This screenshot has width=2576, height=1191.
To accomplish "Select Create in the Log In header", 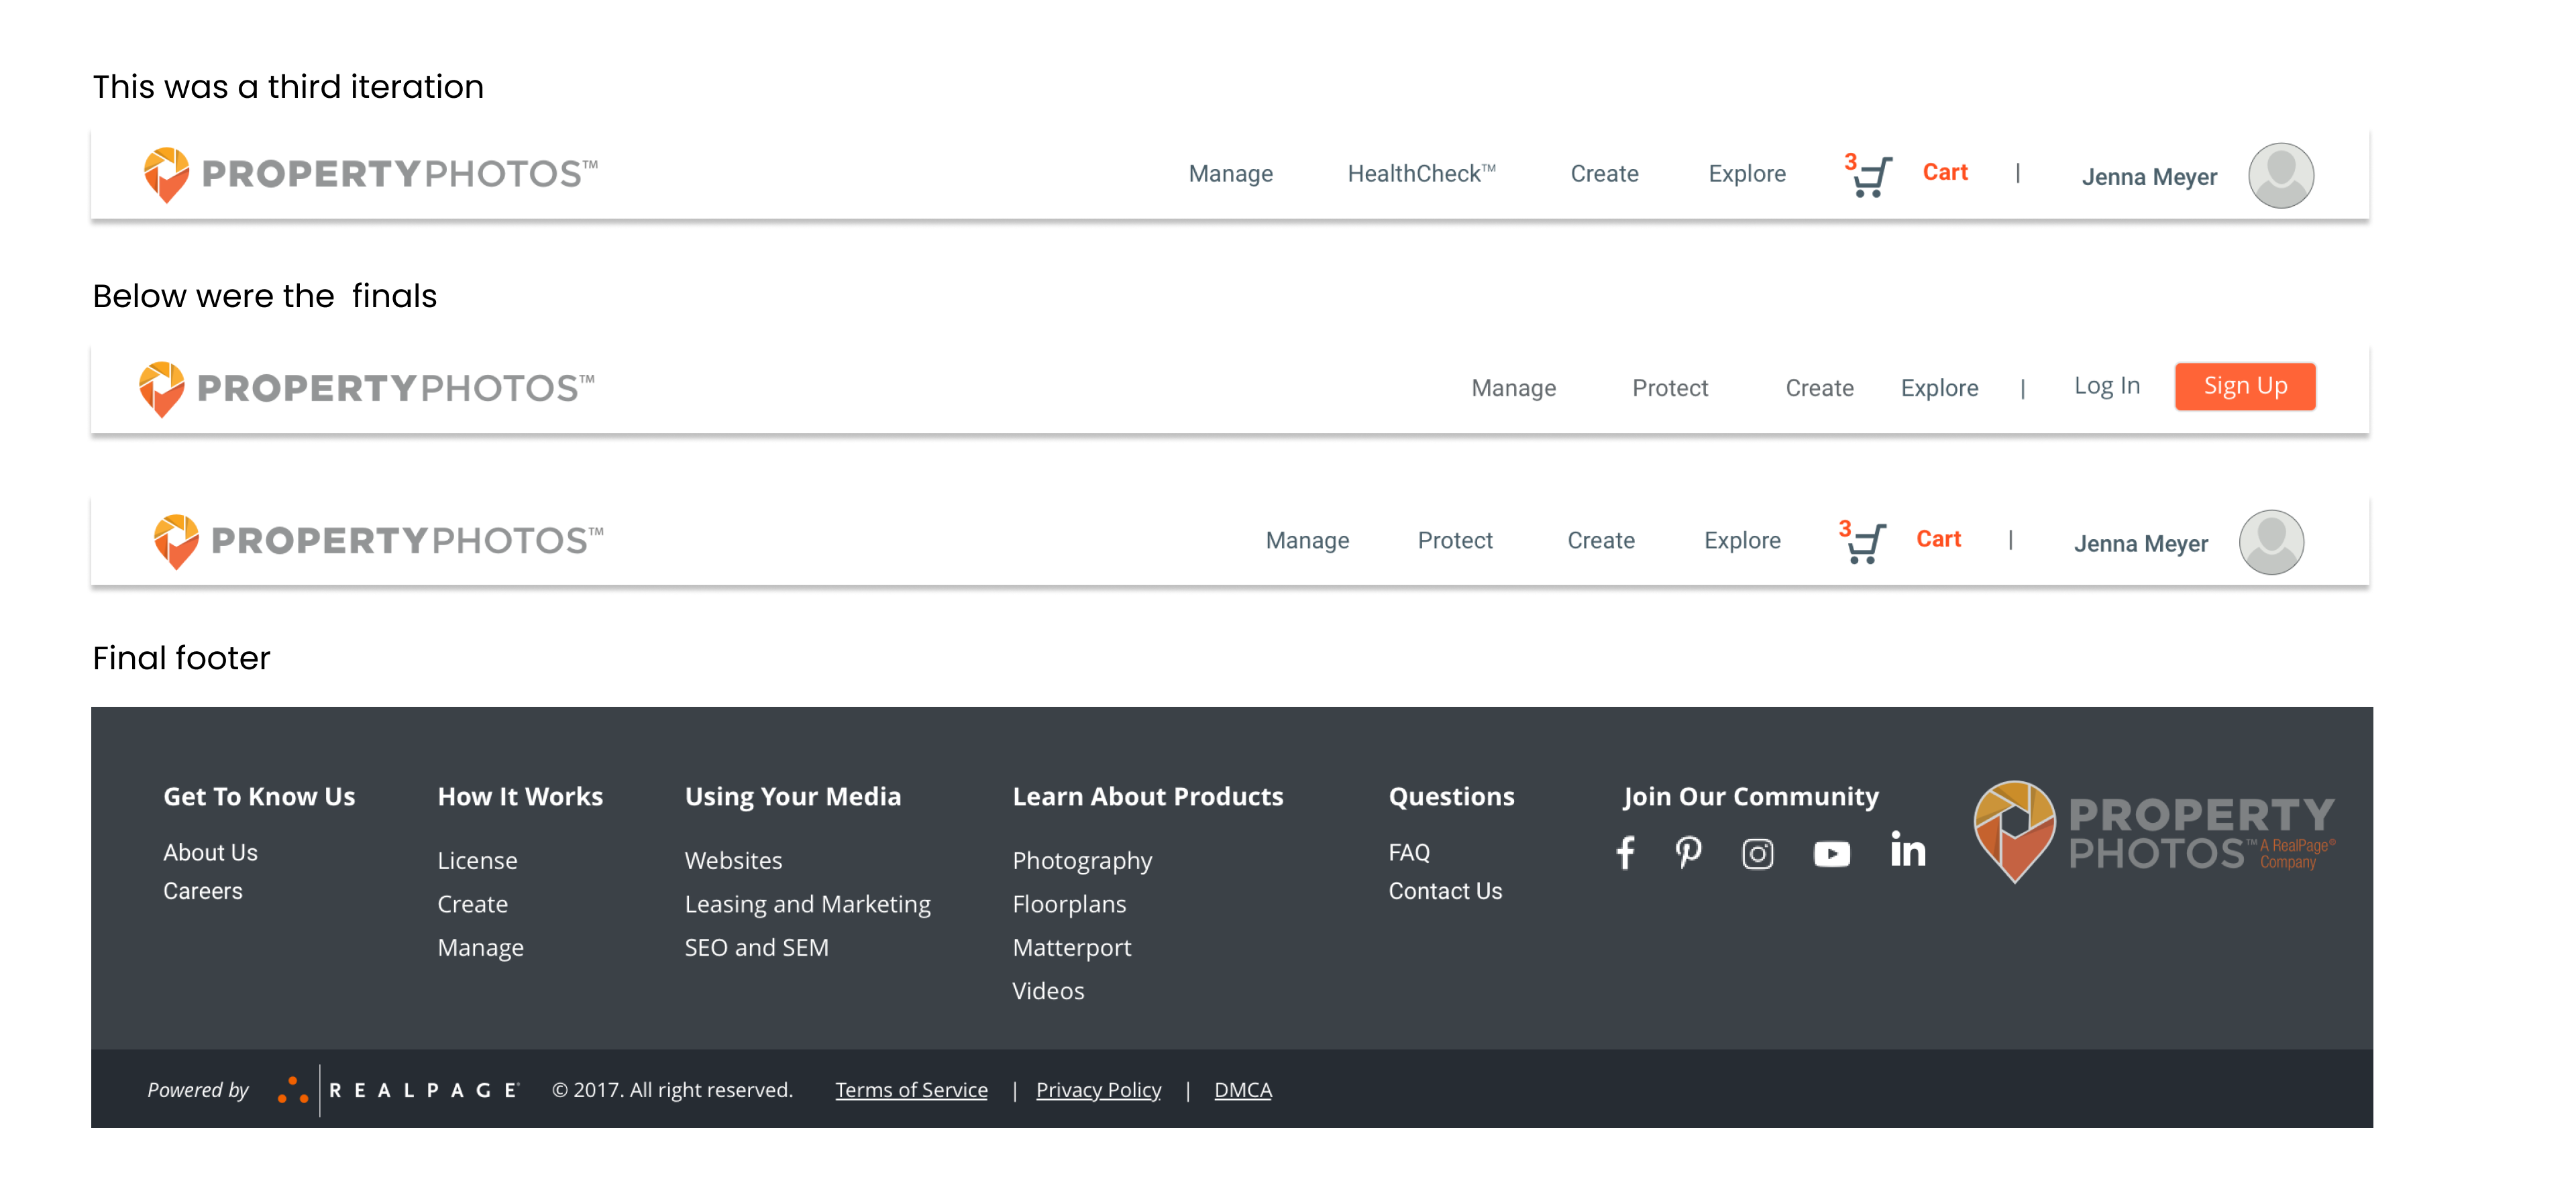I will click(1819, 388).
